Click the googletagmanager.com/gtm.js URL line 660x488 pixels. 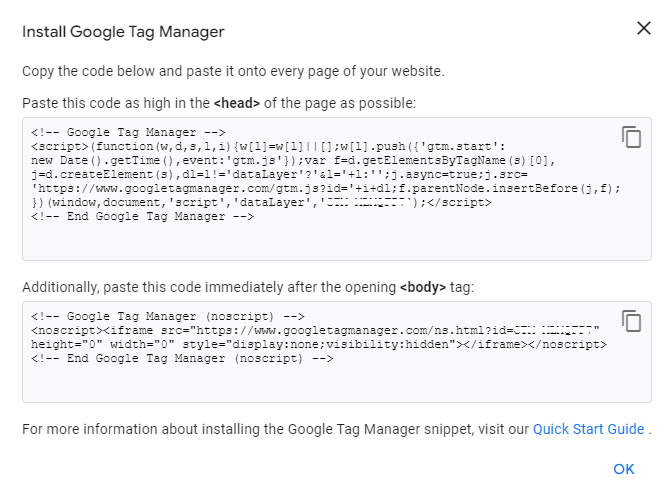pos(325,188)
